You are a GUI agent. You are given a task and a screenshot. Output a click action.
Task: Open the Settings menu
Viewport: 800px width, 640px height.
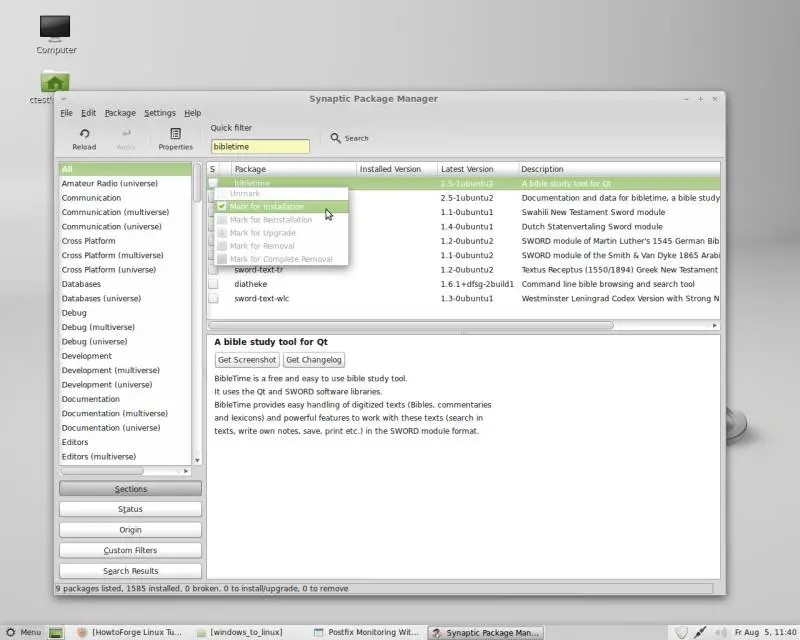[x=160, y=113]
